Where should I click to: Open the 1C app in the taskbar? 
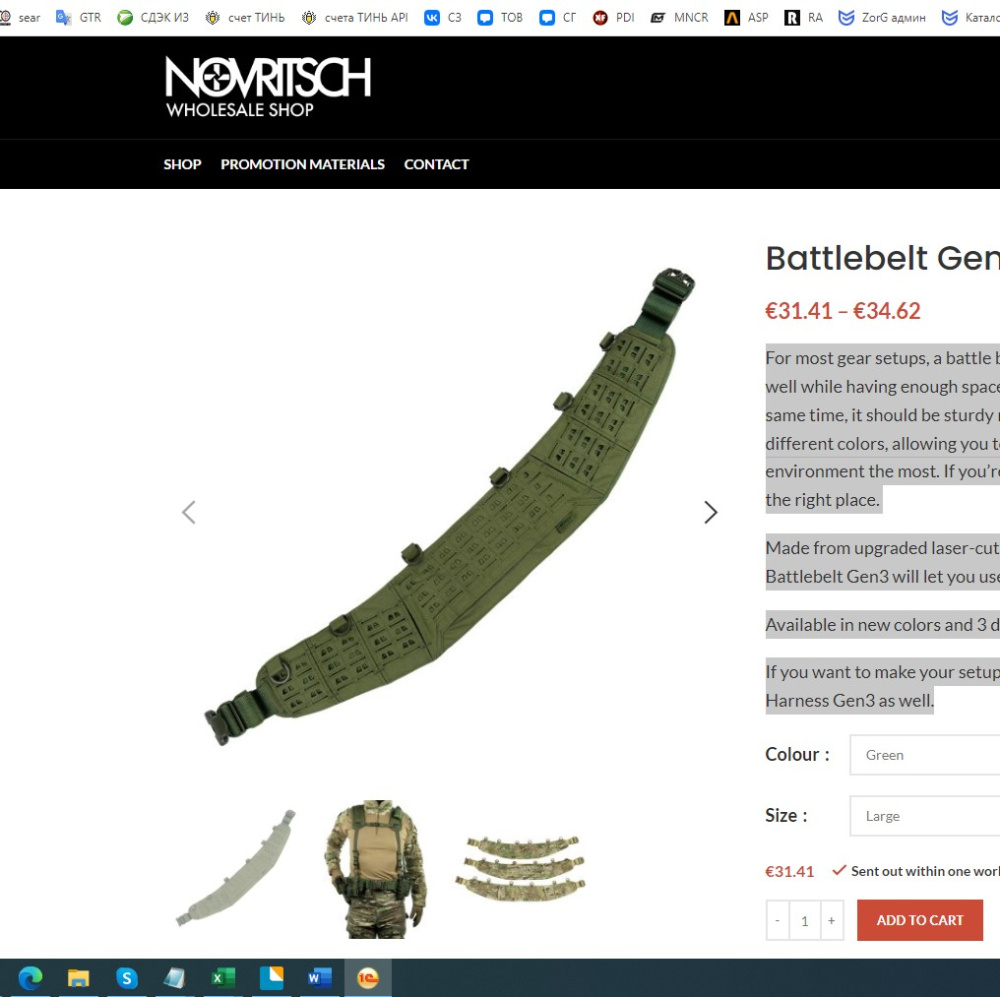click(368, 977)
